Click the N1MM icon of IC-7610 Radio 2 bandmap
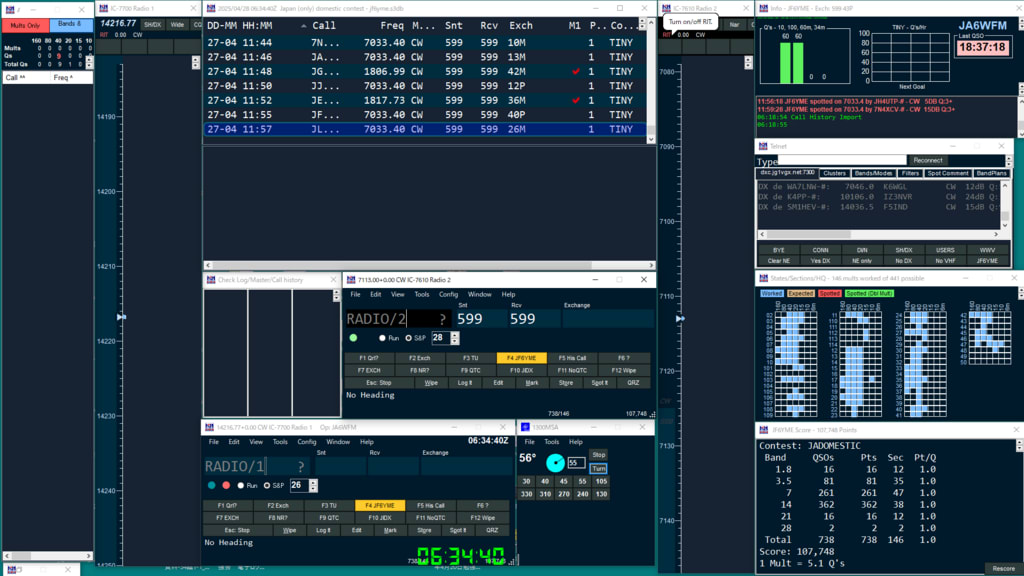This screenshot has width=1024, height=576. (666, 8)
